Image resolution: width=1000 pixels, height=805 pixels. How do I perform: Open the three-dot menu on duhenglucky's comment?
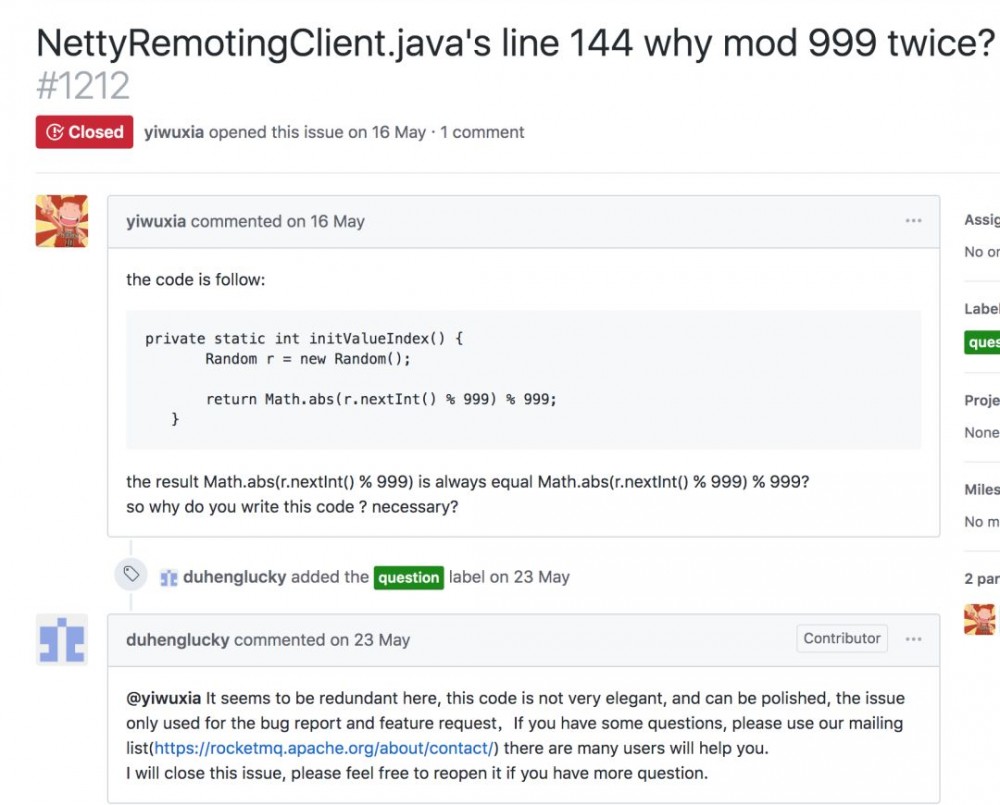click(913, 639)
